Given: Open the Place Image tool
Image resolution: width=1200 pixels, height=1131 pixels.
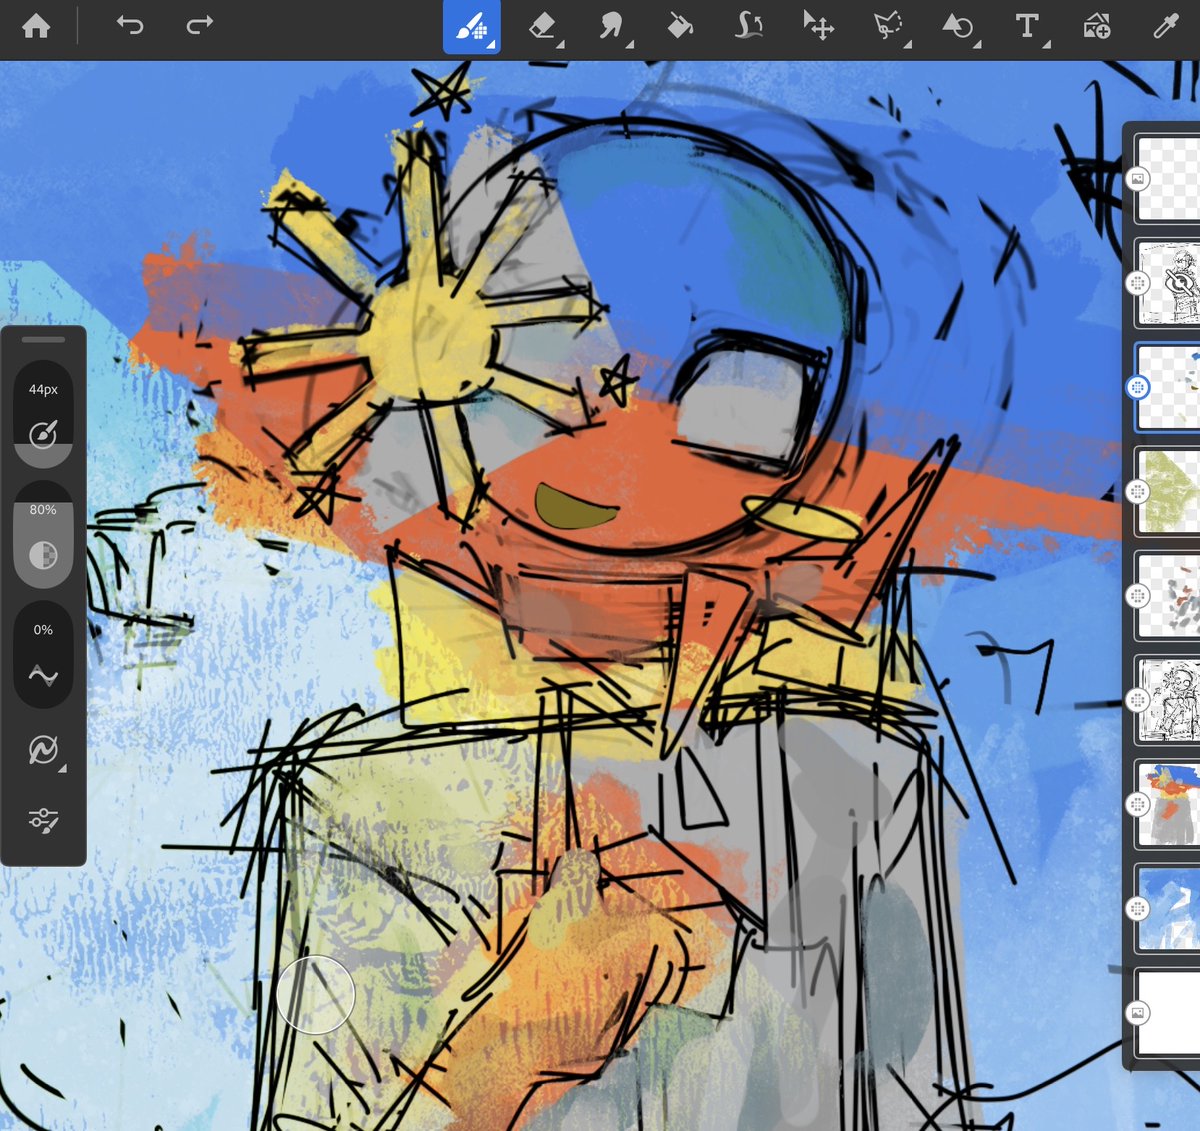Looking at the screenshot, I should click(1096, 26).
